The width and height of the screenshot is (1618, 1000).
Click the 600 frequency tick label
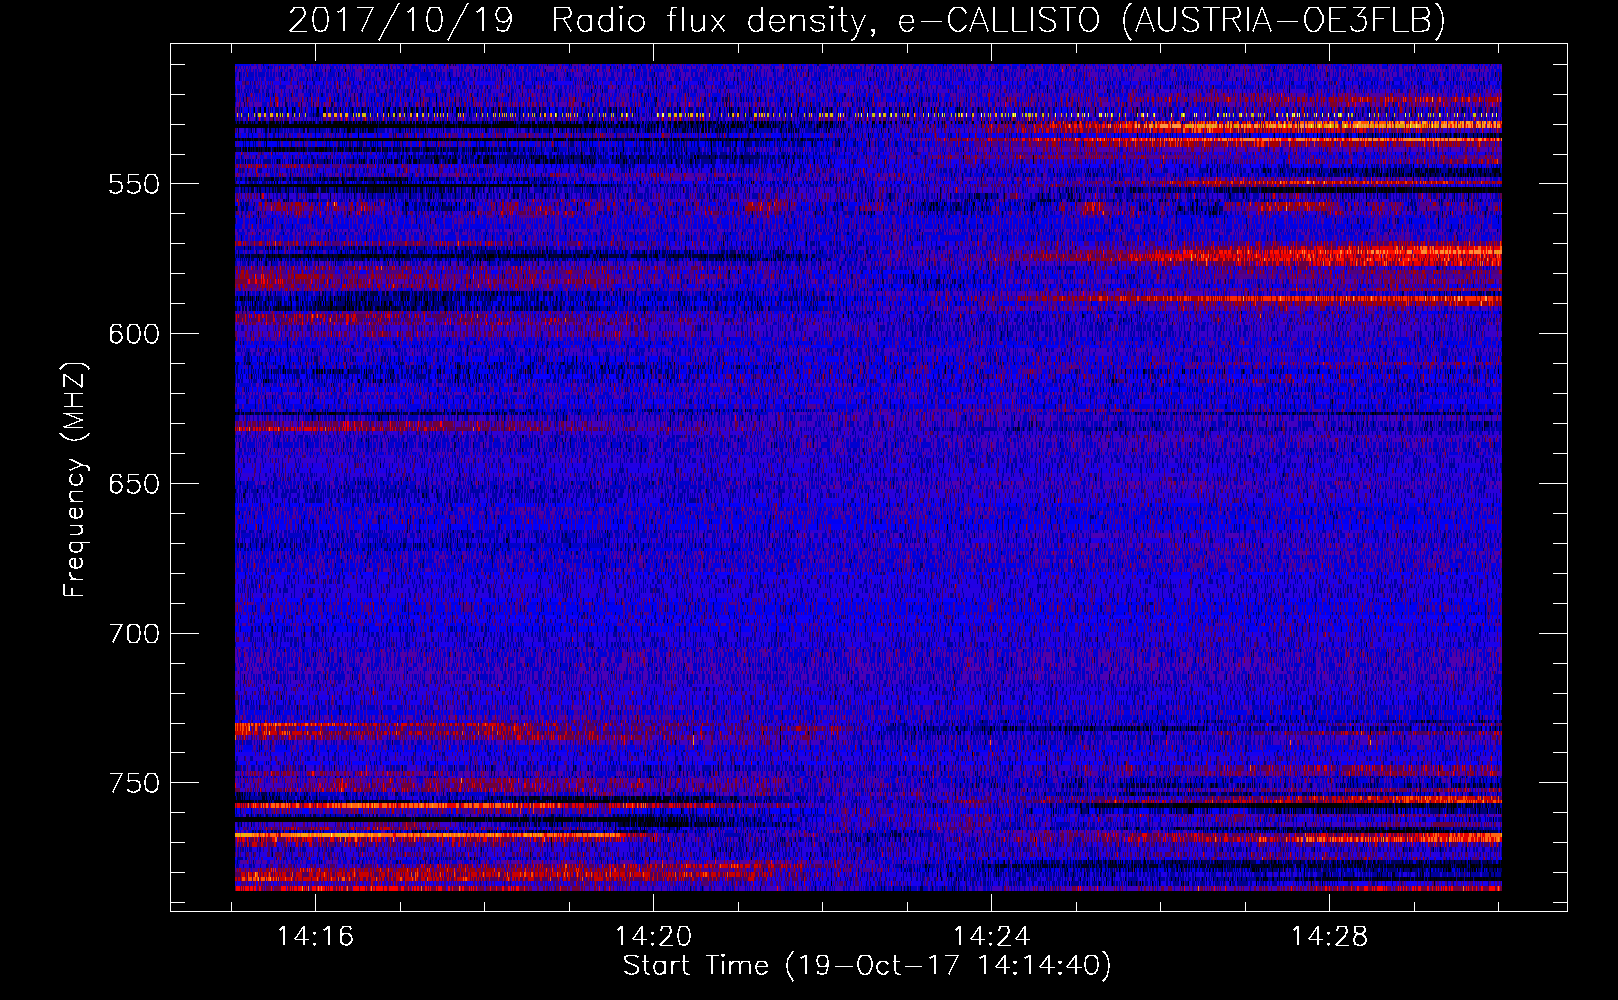(x=134, y=335)
